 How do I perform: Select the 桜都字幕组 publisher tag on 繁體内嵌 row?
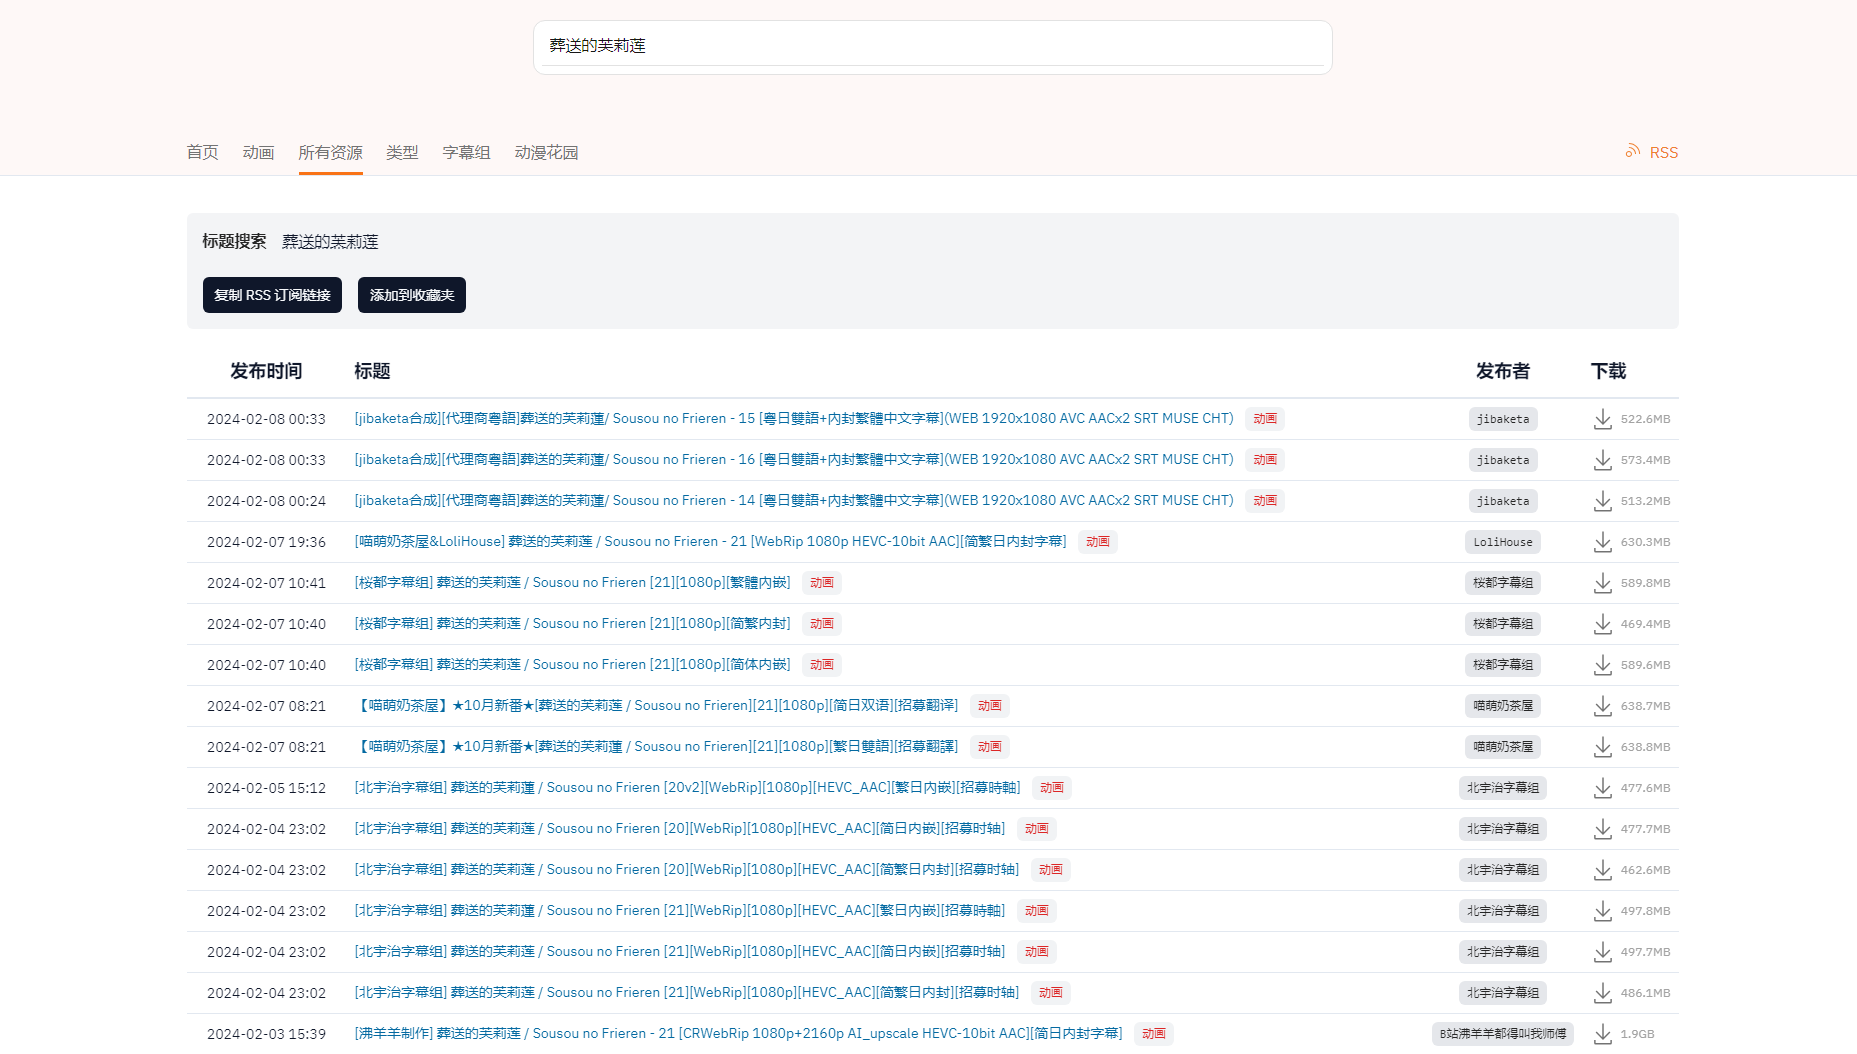point(1502,583)
